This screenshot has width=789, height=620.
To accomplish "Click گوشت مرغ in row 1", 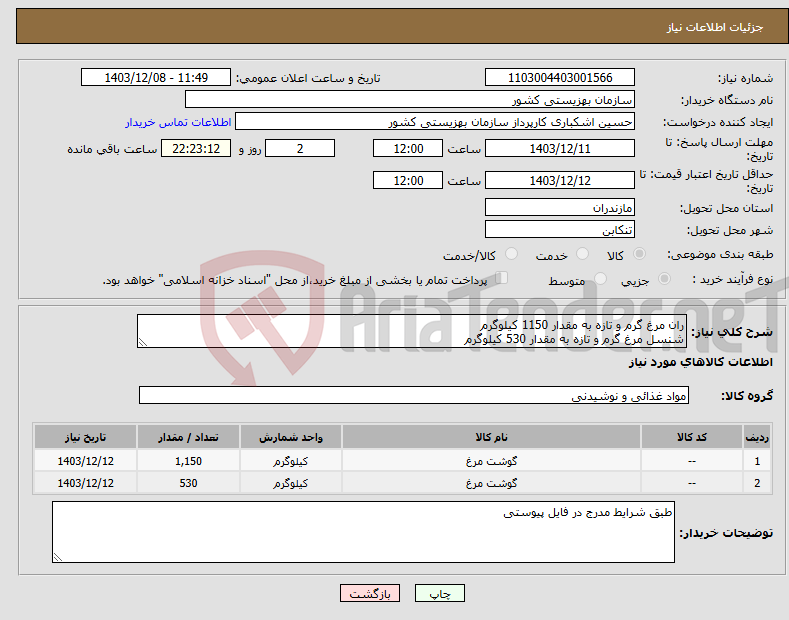I will (x=491, y=461).
